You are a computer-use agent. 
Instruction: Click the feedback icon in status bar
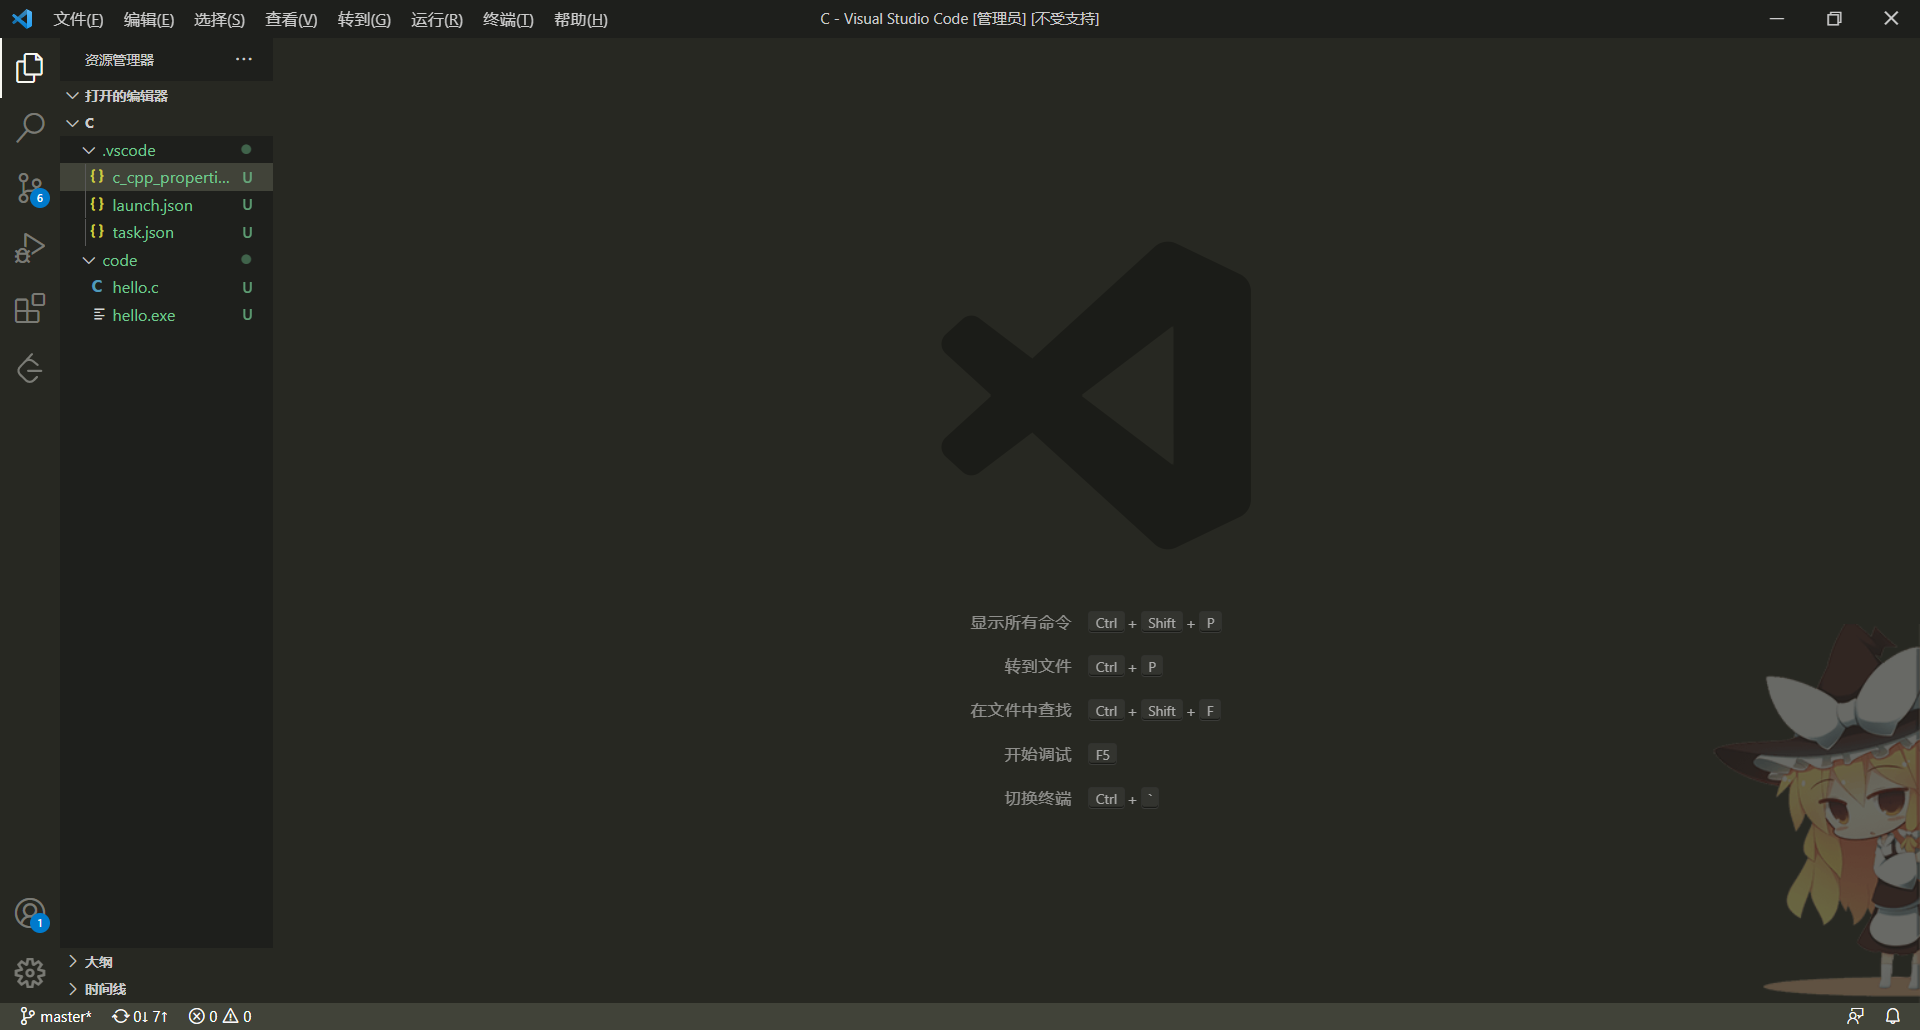coord(1855,1016)
